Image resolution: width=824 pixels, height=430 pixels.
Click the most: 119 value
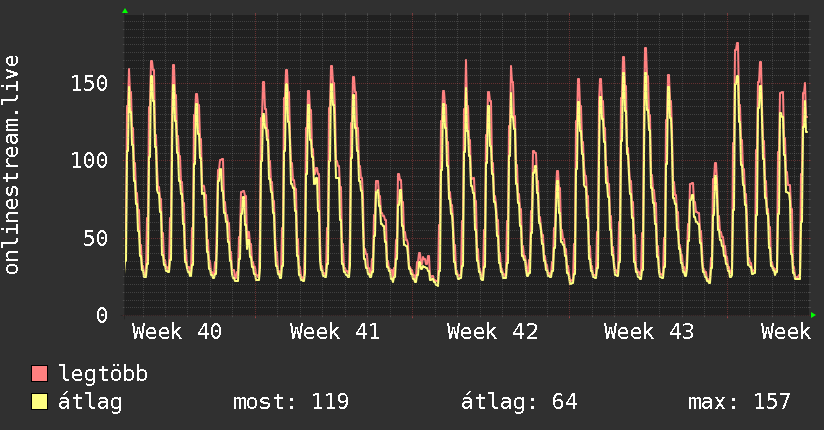pos(291,402)
